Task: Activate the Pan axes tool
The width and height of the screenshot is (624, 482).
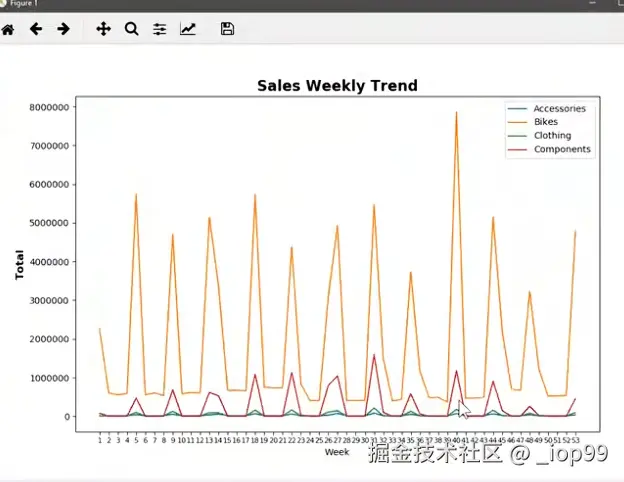Action: point(103,29)
